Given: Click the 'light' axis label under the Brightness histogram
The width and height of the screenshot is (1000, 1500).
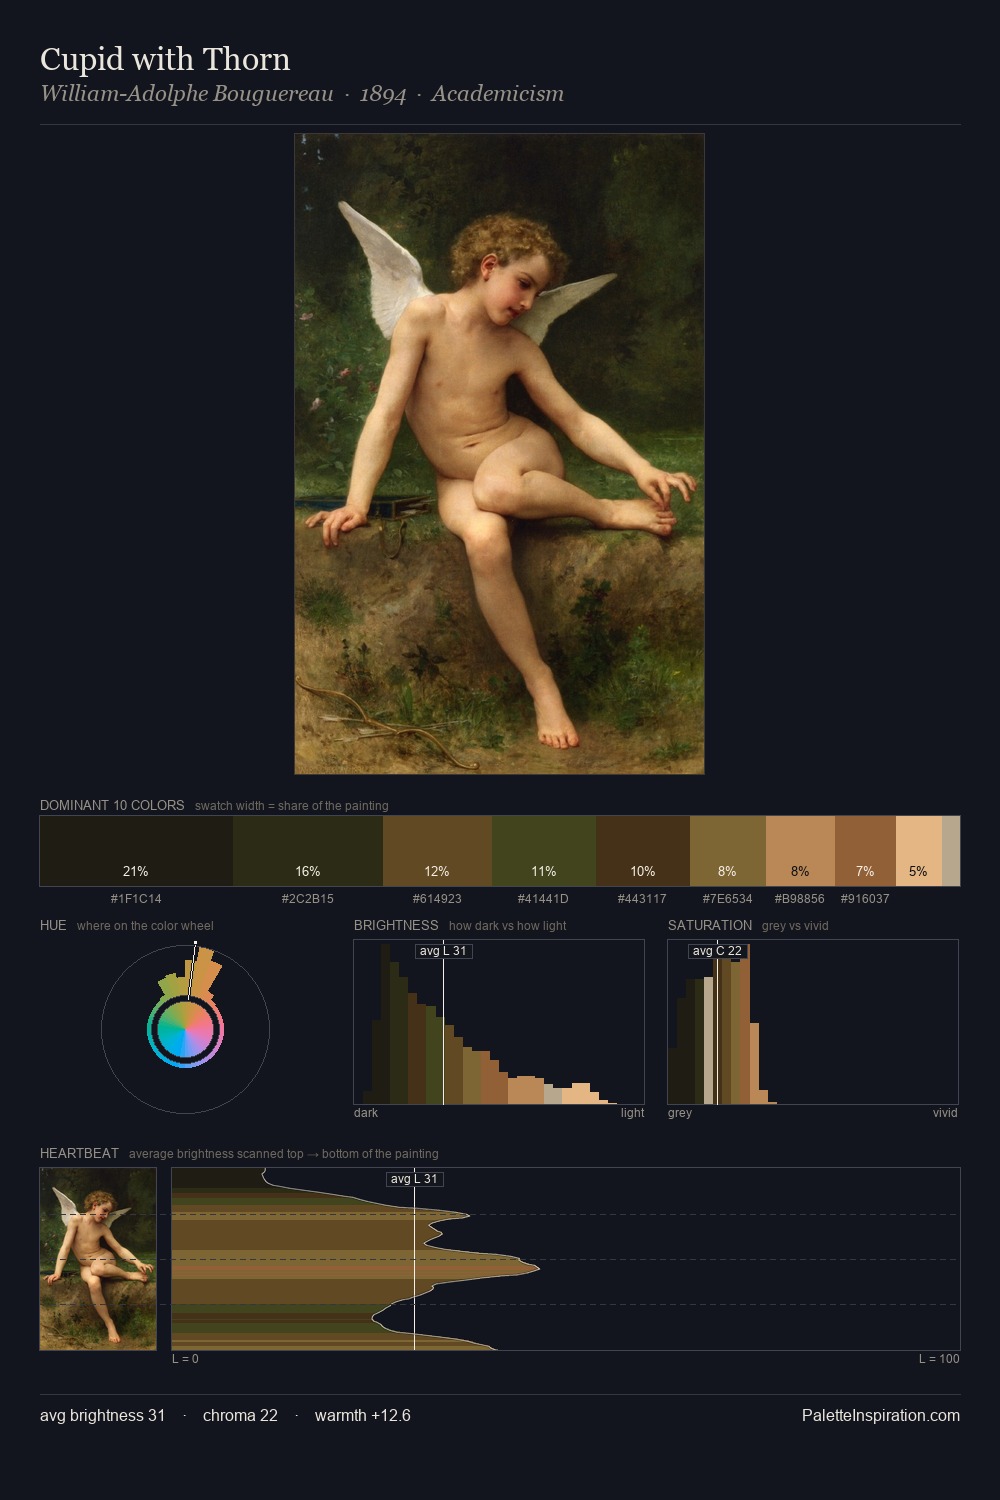Looking at the screenshot, I should tap(632, 1113).
